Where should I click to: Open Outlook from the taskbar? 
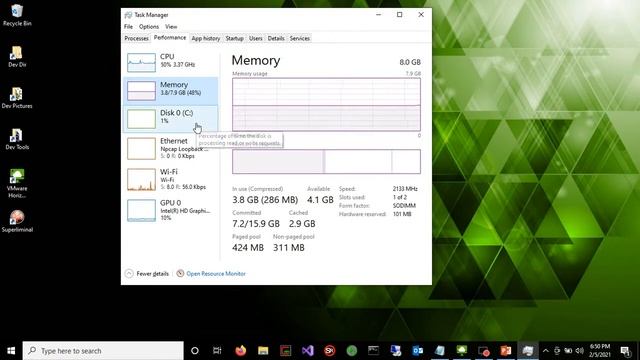(x=418, y=351)
